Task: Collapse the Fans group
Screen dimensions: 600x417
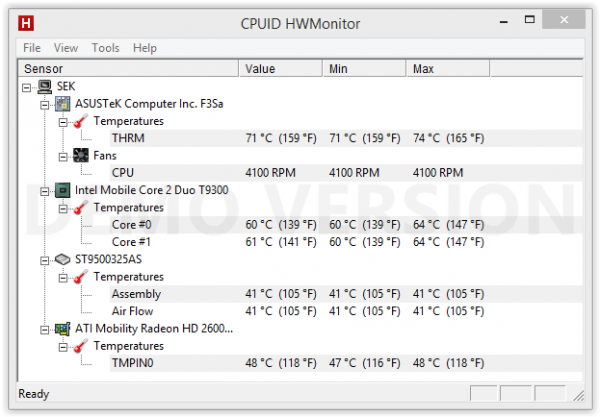Action: click(63, 156)
